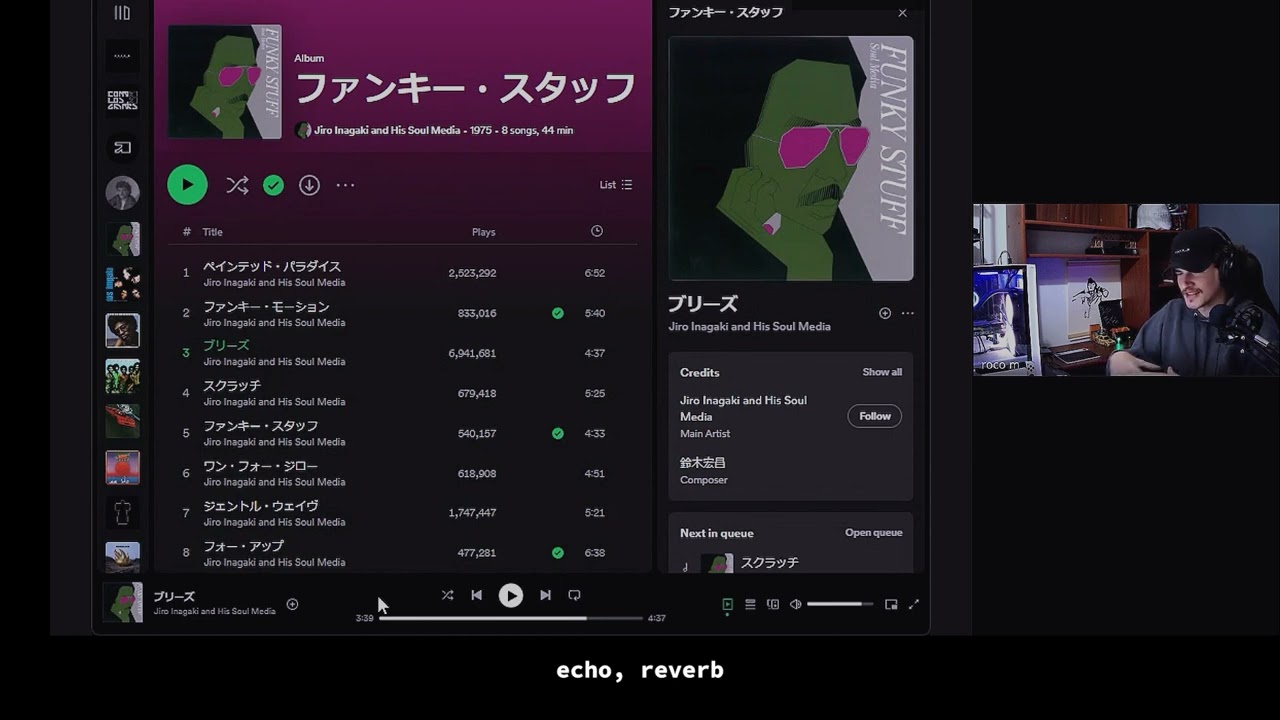Screen dimensions: 1280x720
Task: Toggle repeat mode
Action: click(x=574, y=595)
